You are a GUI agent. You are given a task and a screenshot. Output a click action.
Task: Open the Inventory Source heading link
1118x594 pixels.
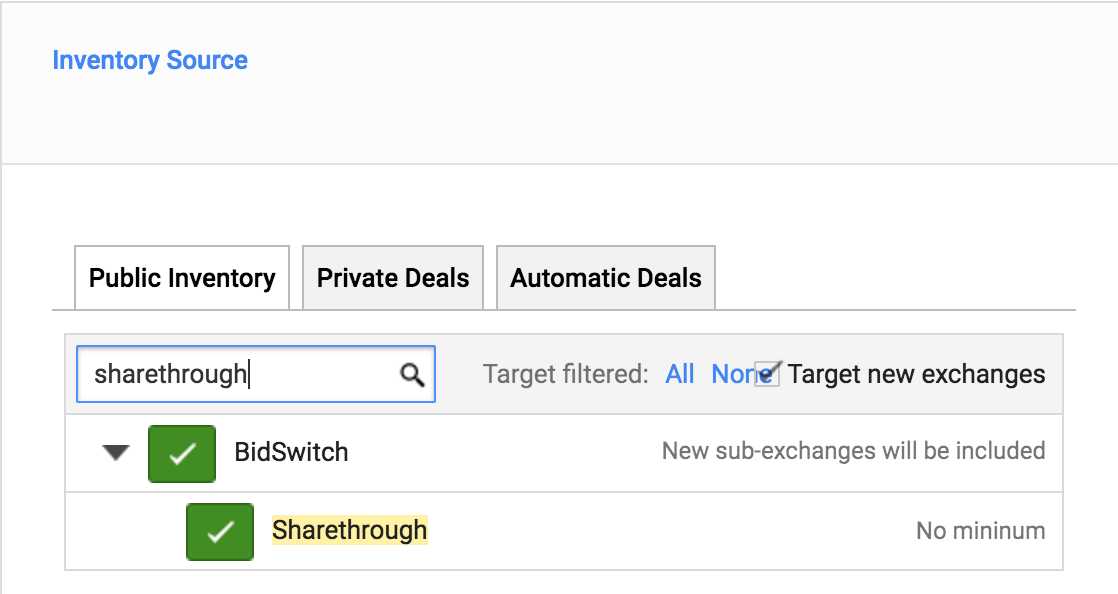point(150,61)
